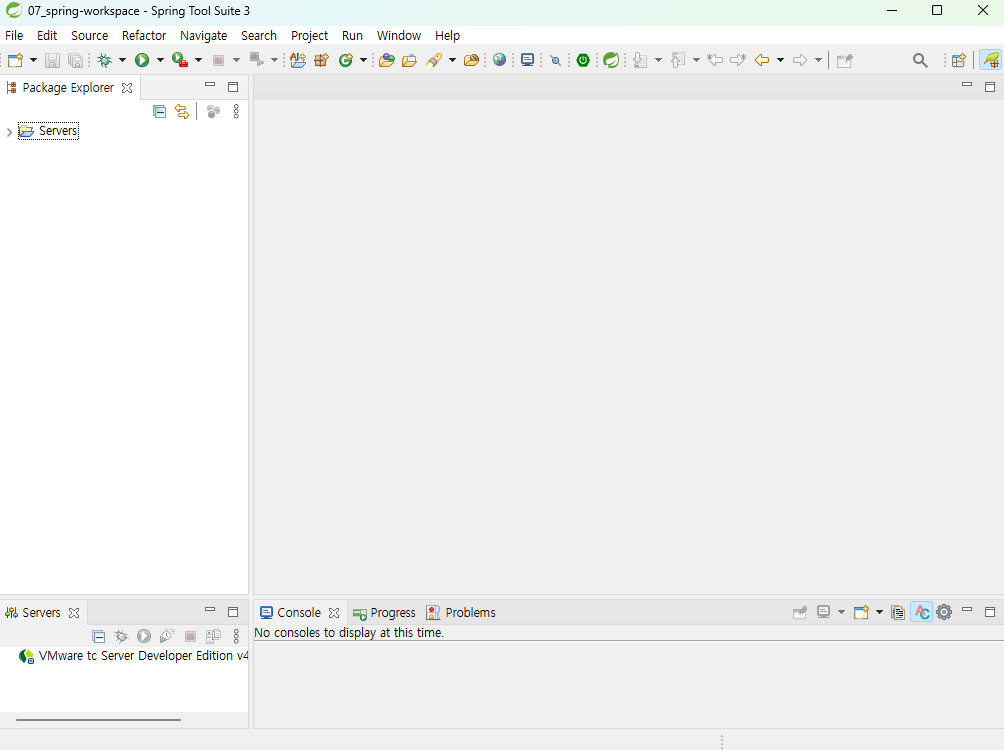Click the magnifier Quick Access search icon
1004x750 pixels.
[x=920, y=60]
